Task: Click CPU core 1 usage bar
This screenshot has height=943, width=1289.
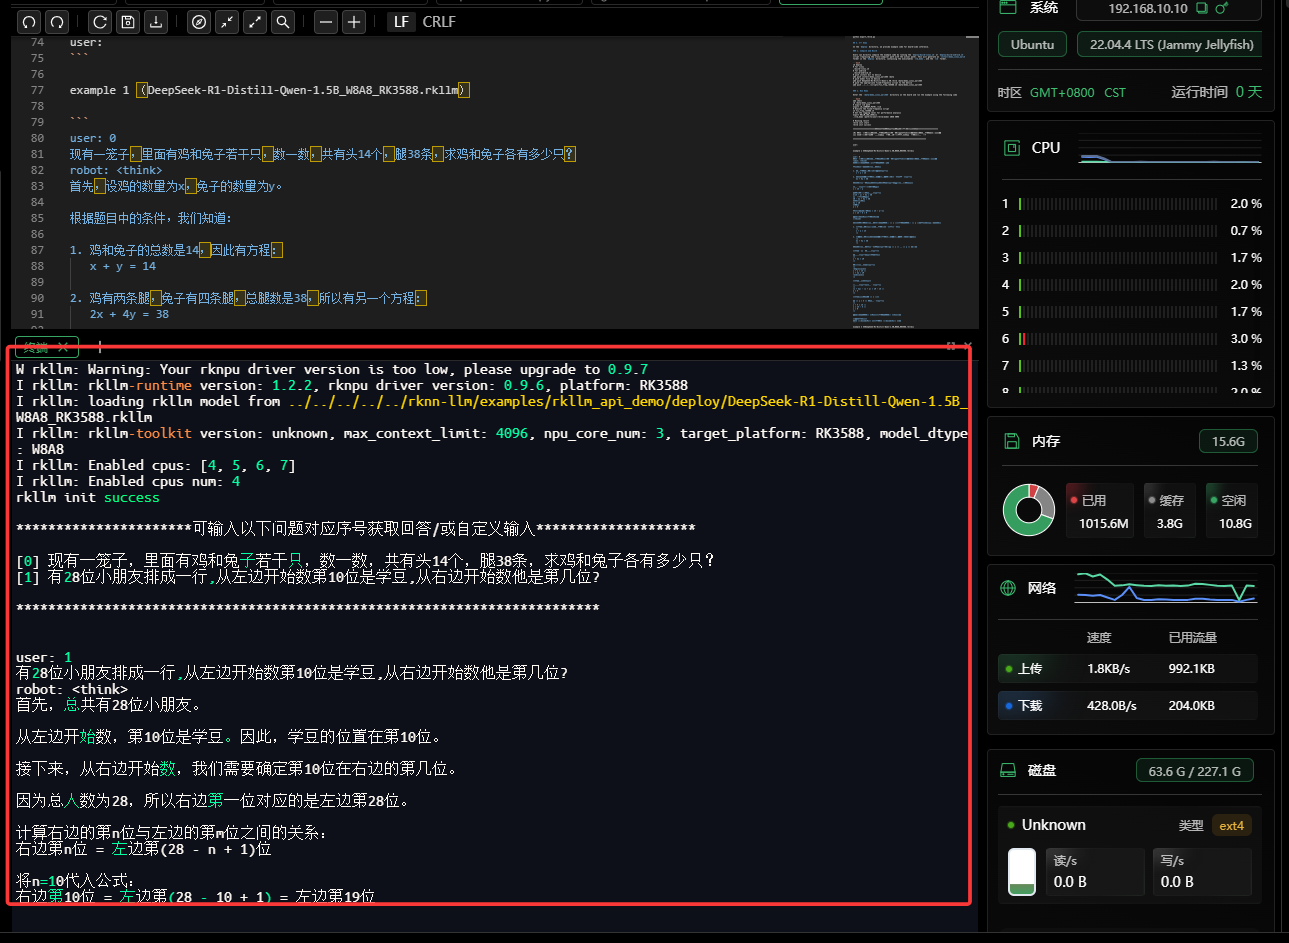Action: click(x=1120, y=203)
